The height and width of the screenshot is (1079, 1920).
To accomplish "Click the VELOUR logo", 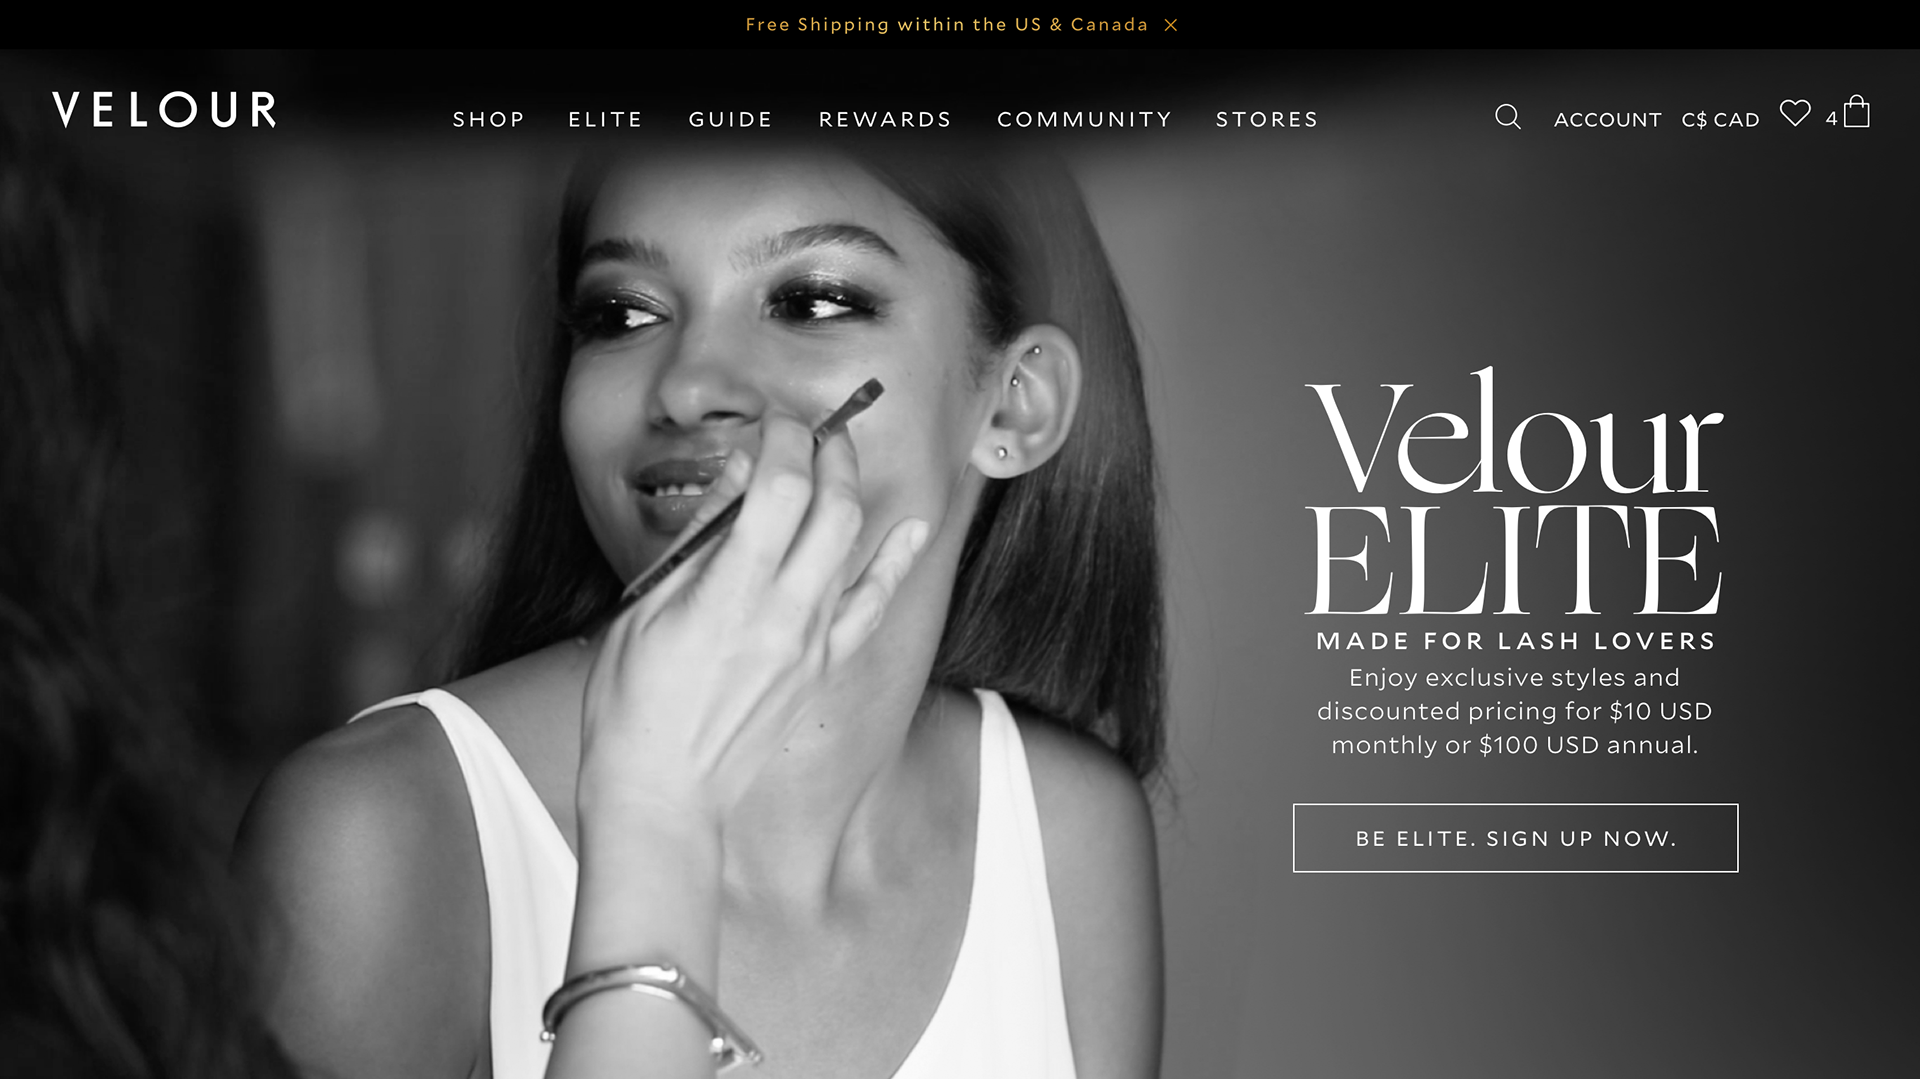I will 165,109.
